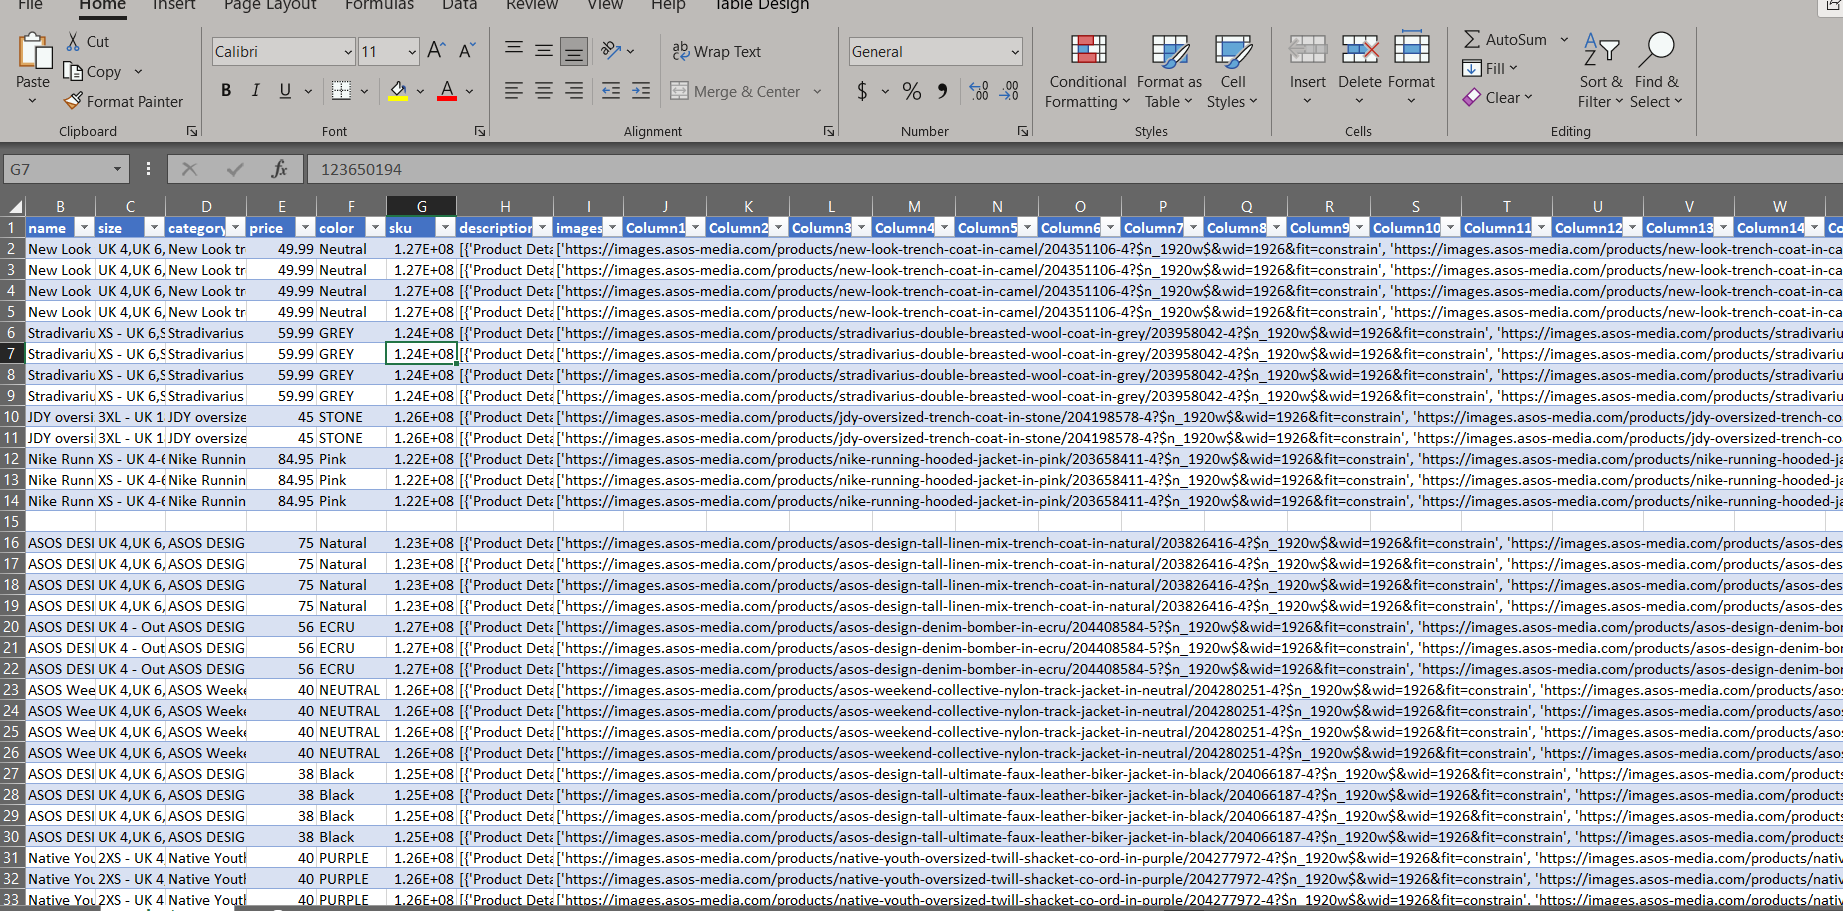
Task: Open the General number format dropdown
Action: point(1014,52)
